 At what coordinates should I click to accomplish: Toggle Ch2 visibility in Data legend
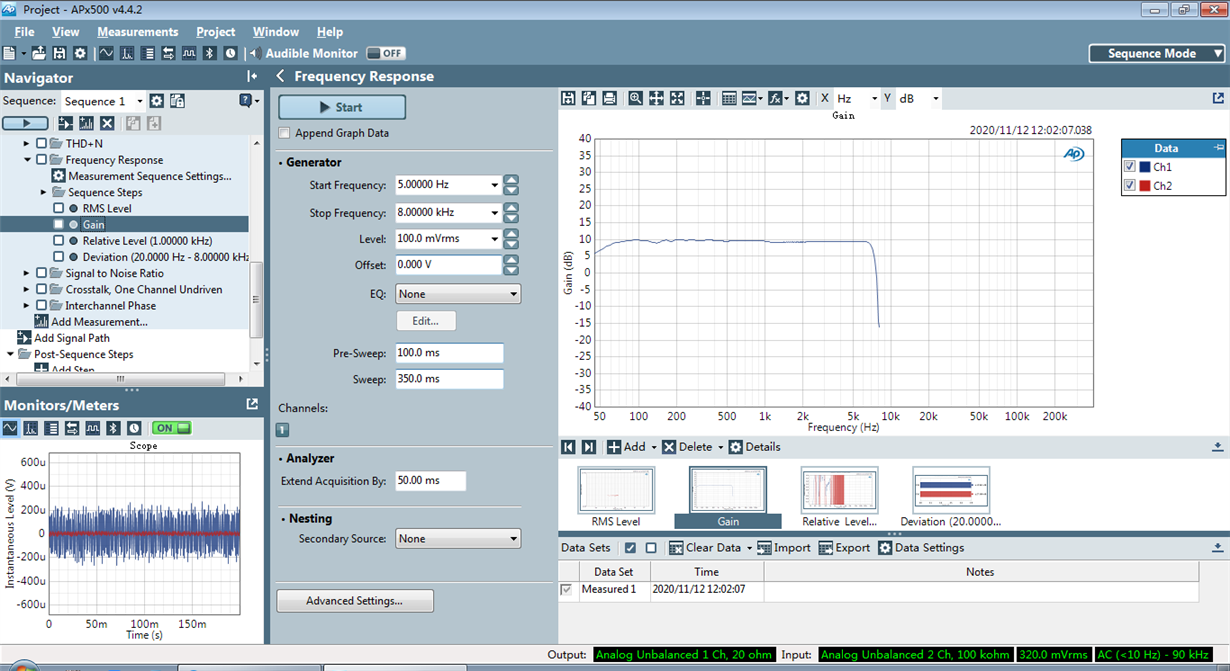pos(1130,186)
